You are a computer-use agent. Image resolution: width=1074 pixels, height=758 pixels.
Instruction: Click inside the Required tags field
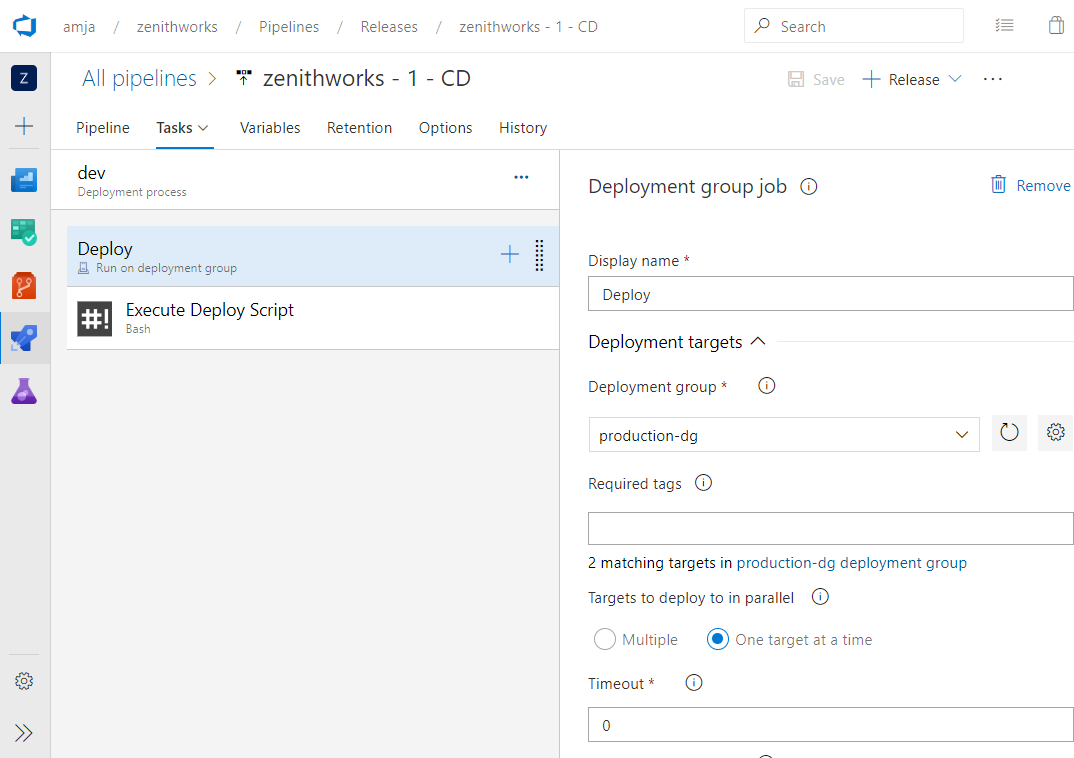[x=830, y=528]
